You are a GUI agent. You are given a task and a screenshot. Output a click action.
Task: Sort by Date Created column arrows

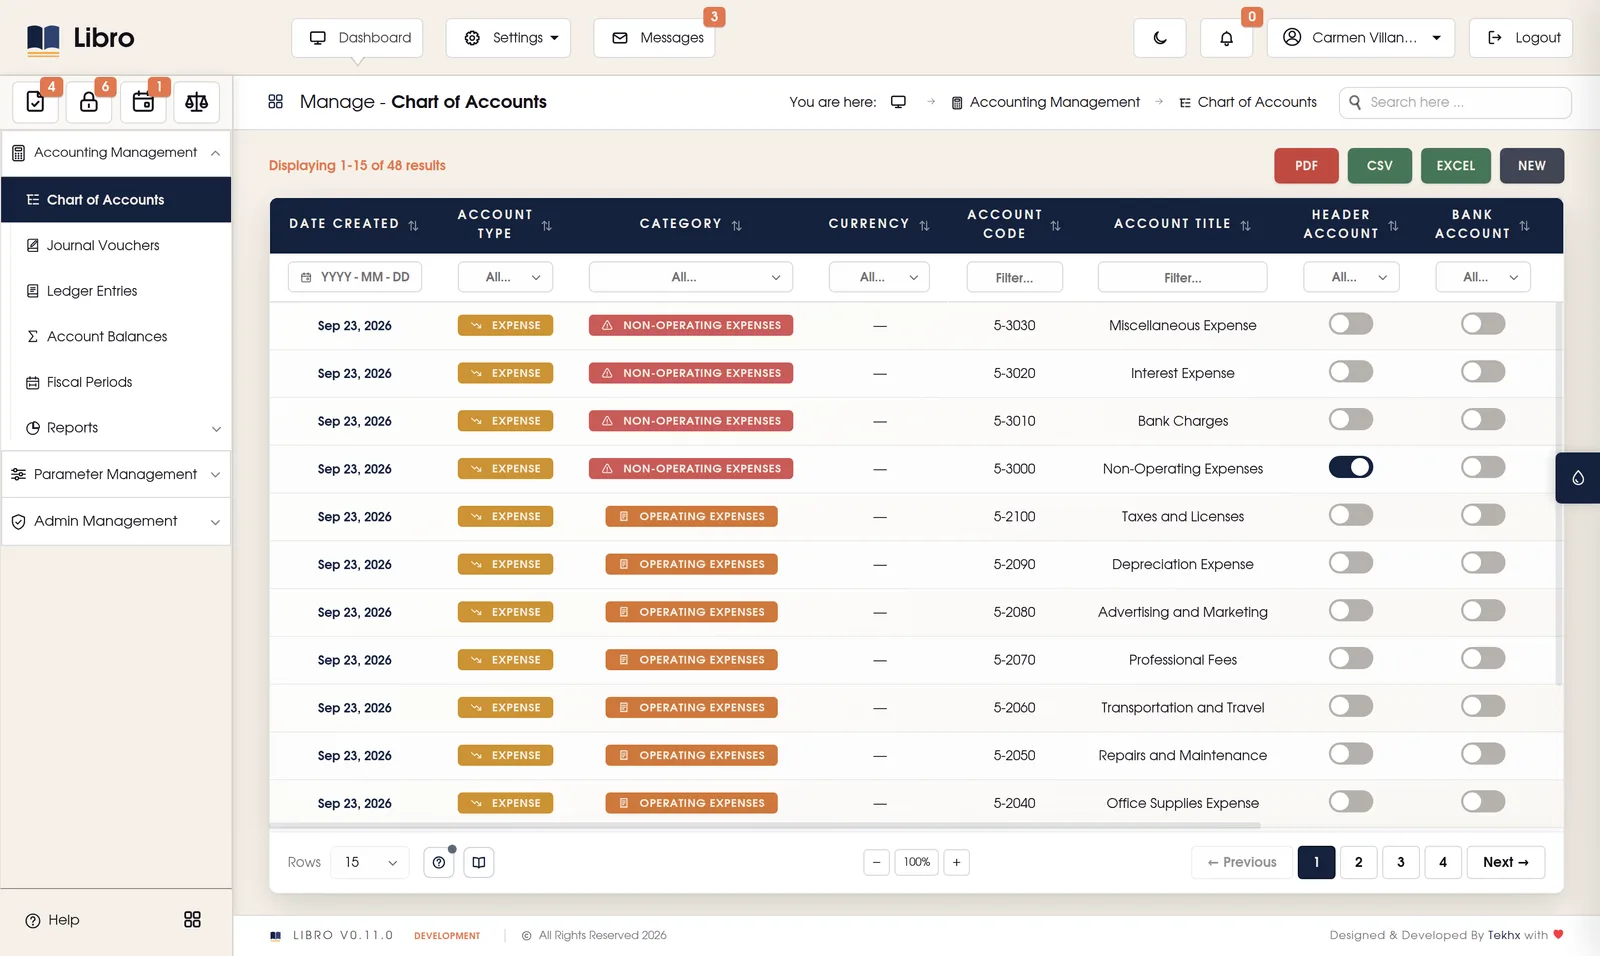click(413, 225)
